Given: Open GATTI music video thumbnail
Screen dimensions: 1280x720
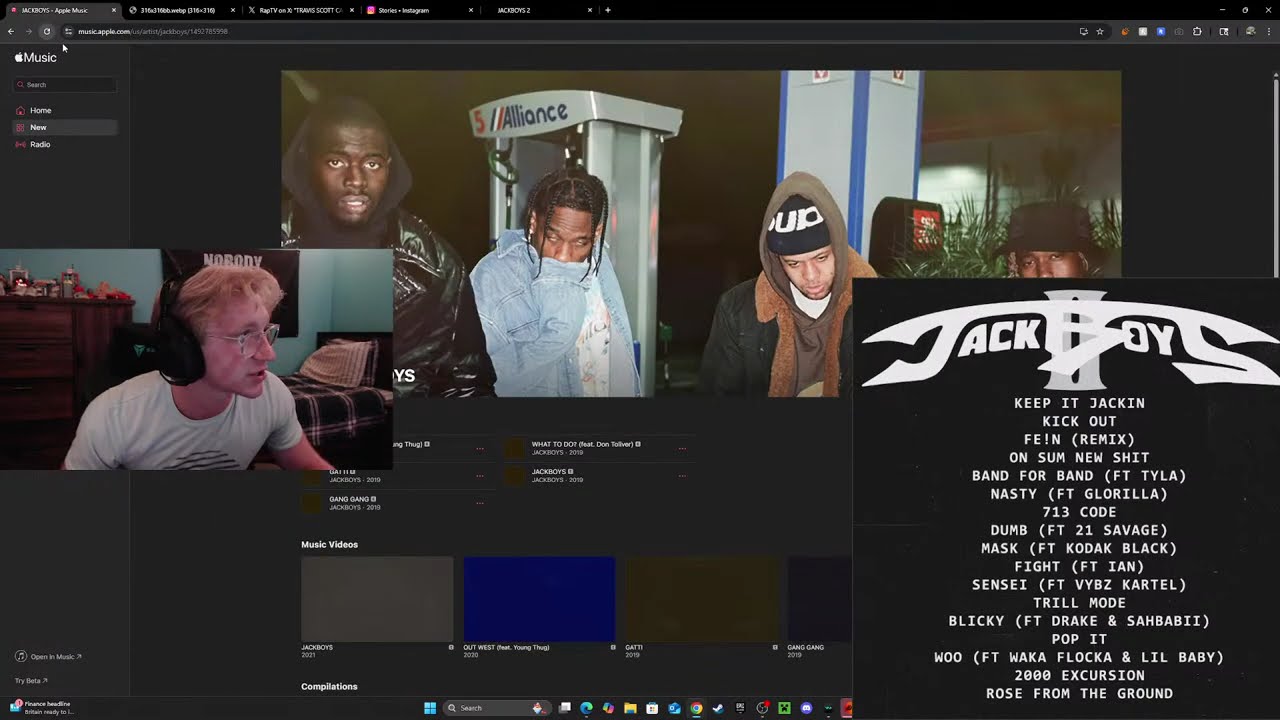Looking at the screenshot, I should [x=701, y=599].
